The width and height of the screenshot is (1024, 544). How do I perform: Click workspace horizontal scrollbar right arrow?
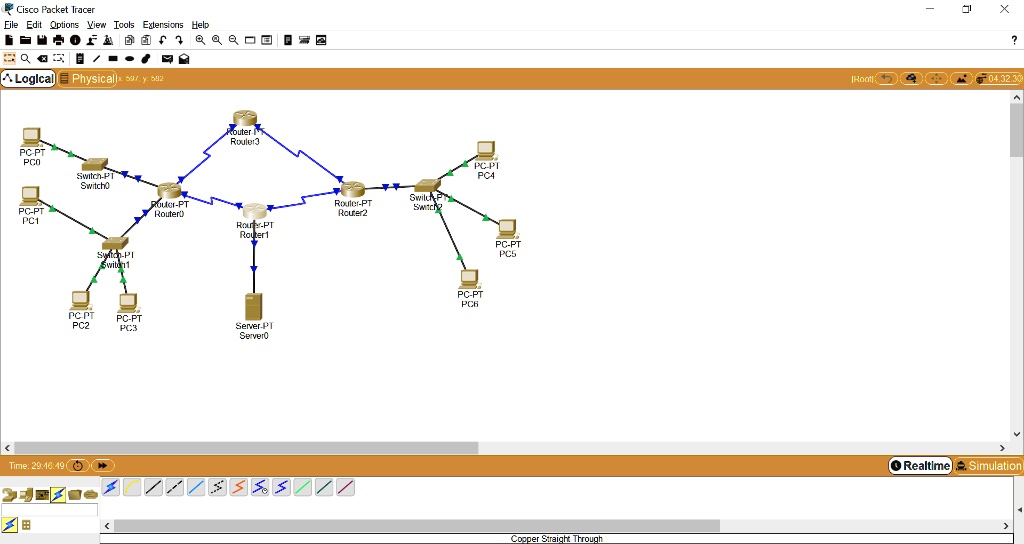pyautogui.click(x=1002, y=448)
